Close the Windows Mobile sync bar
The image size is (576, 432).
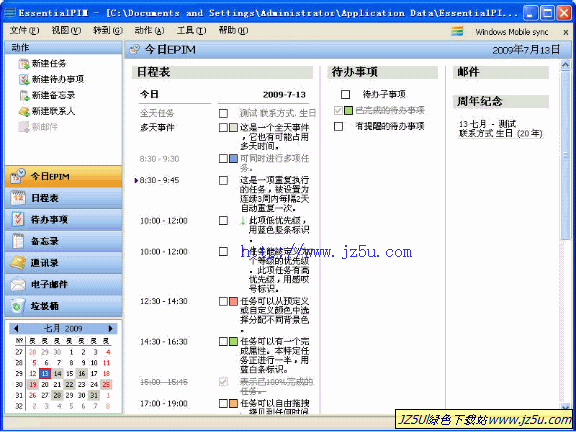[566, 32]
